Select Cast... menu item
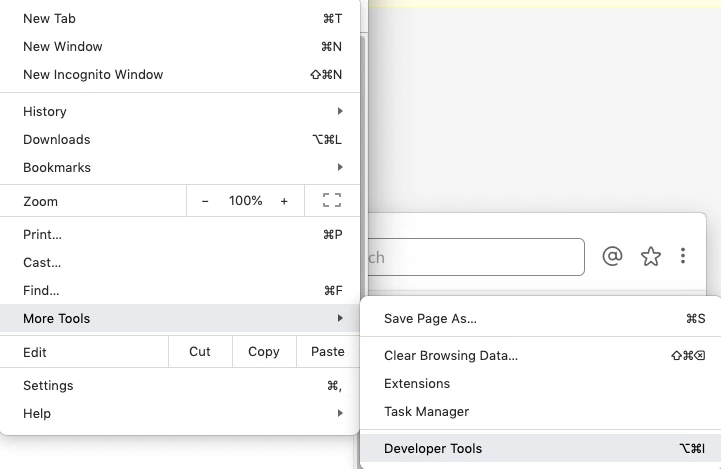 coord(179,263)
